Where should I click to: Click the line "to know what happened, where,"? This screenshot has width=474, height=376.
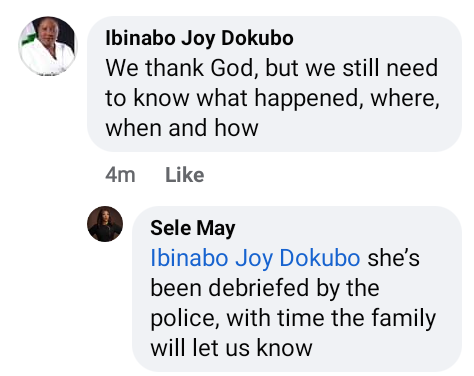(x=272, y=99)
